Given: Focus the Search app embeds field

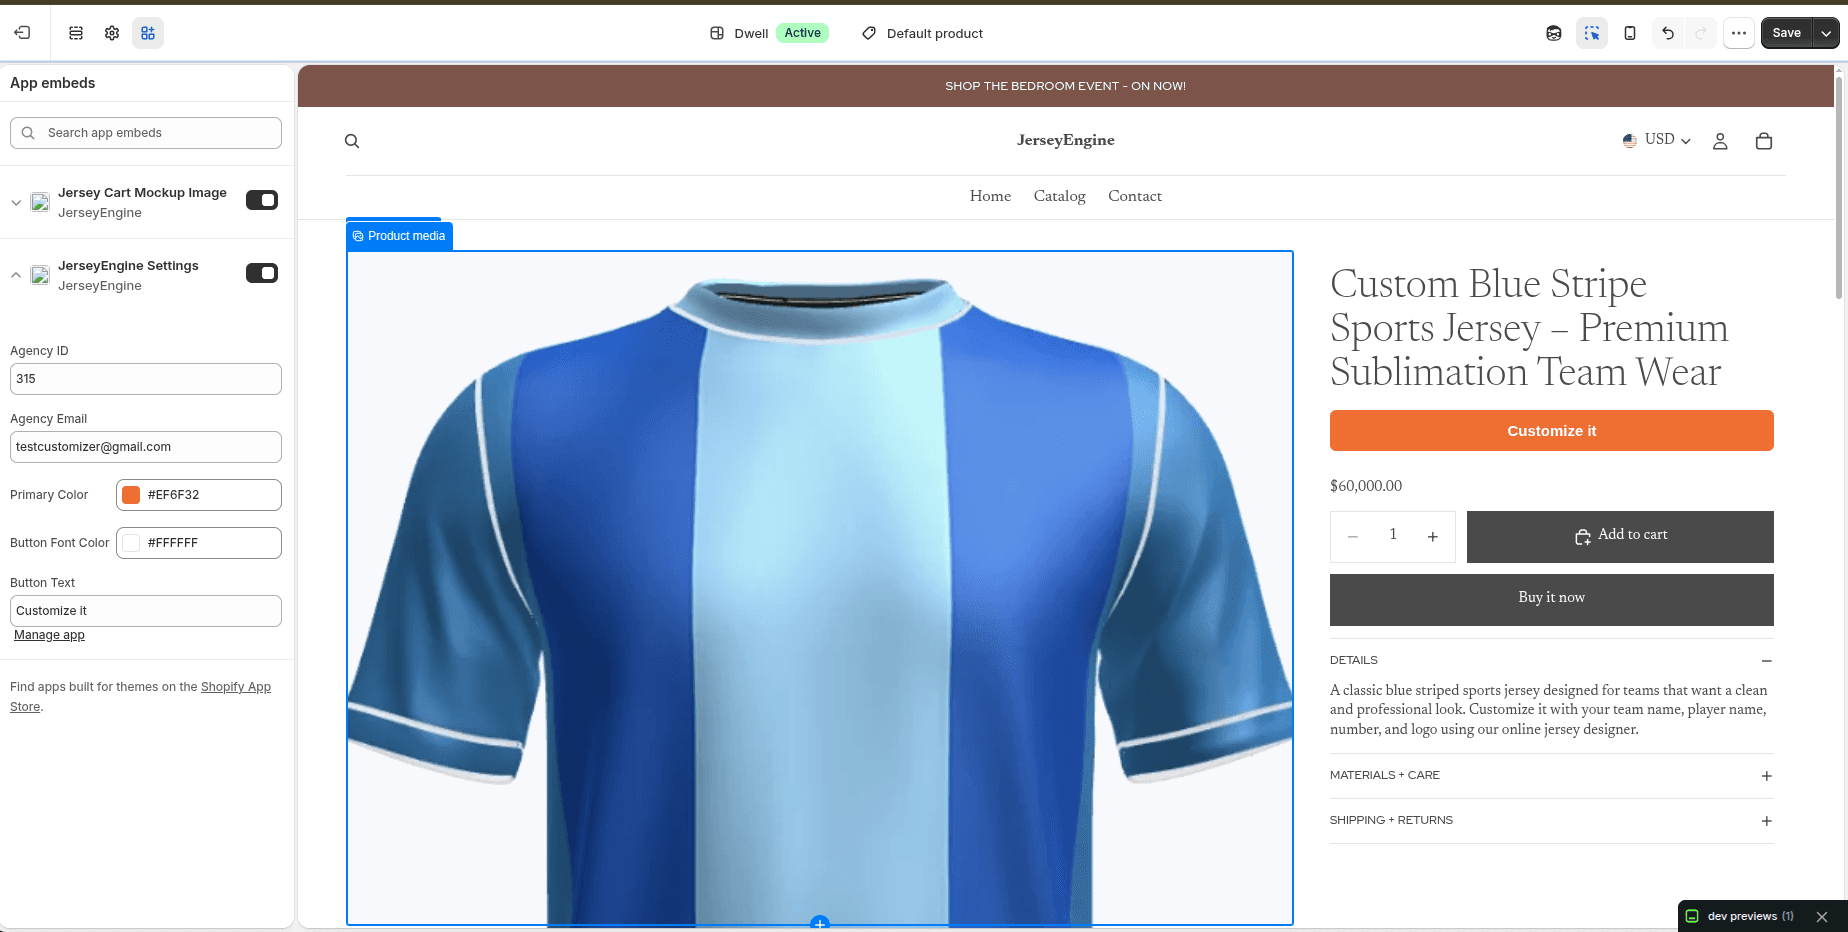Looking at the screenshot, I should point(146,133).
